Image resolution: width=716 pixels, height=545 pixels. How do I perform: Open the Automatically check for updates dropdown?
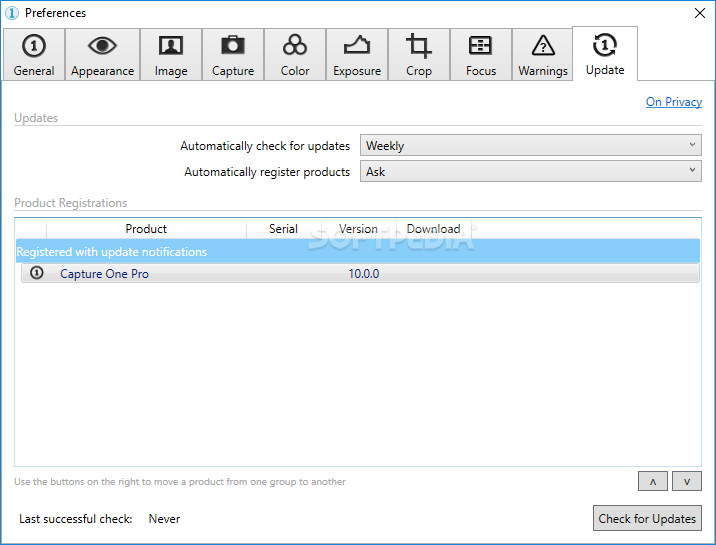[531, 146]
